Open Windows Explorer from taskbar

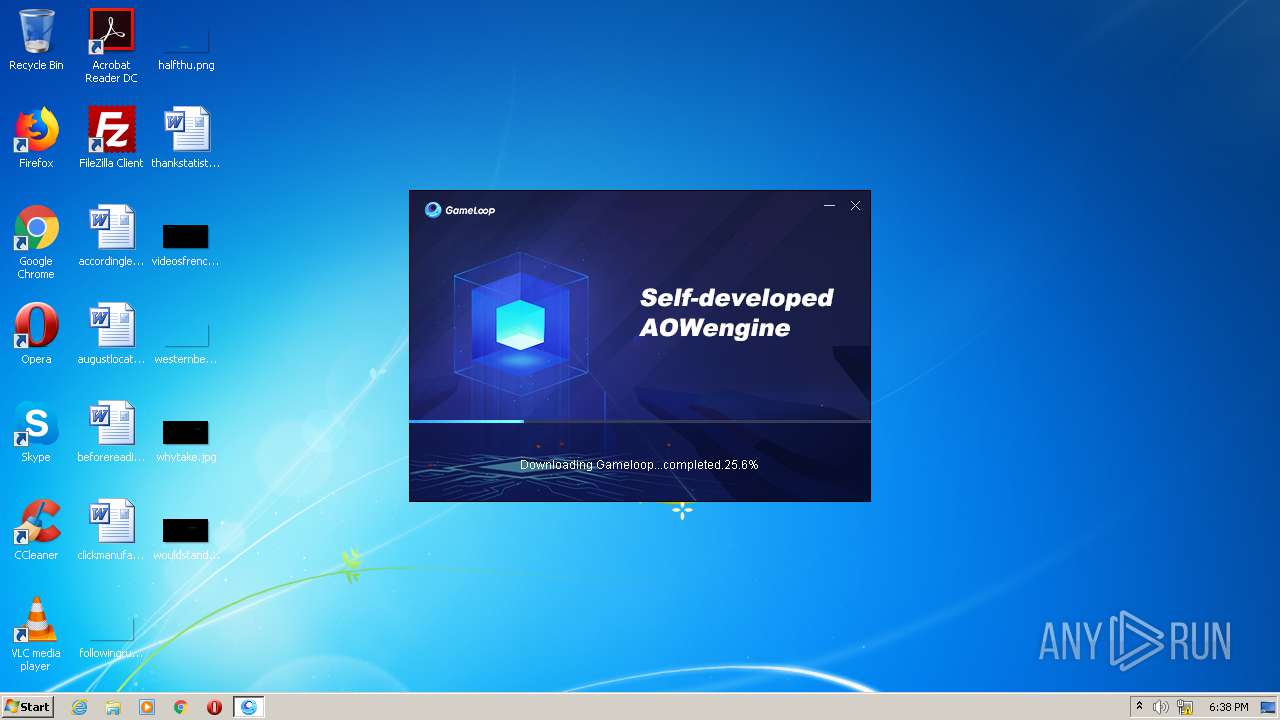coord(113,707)
